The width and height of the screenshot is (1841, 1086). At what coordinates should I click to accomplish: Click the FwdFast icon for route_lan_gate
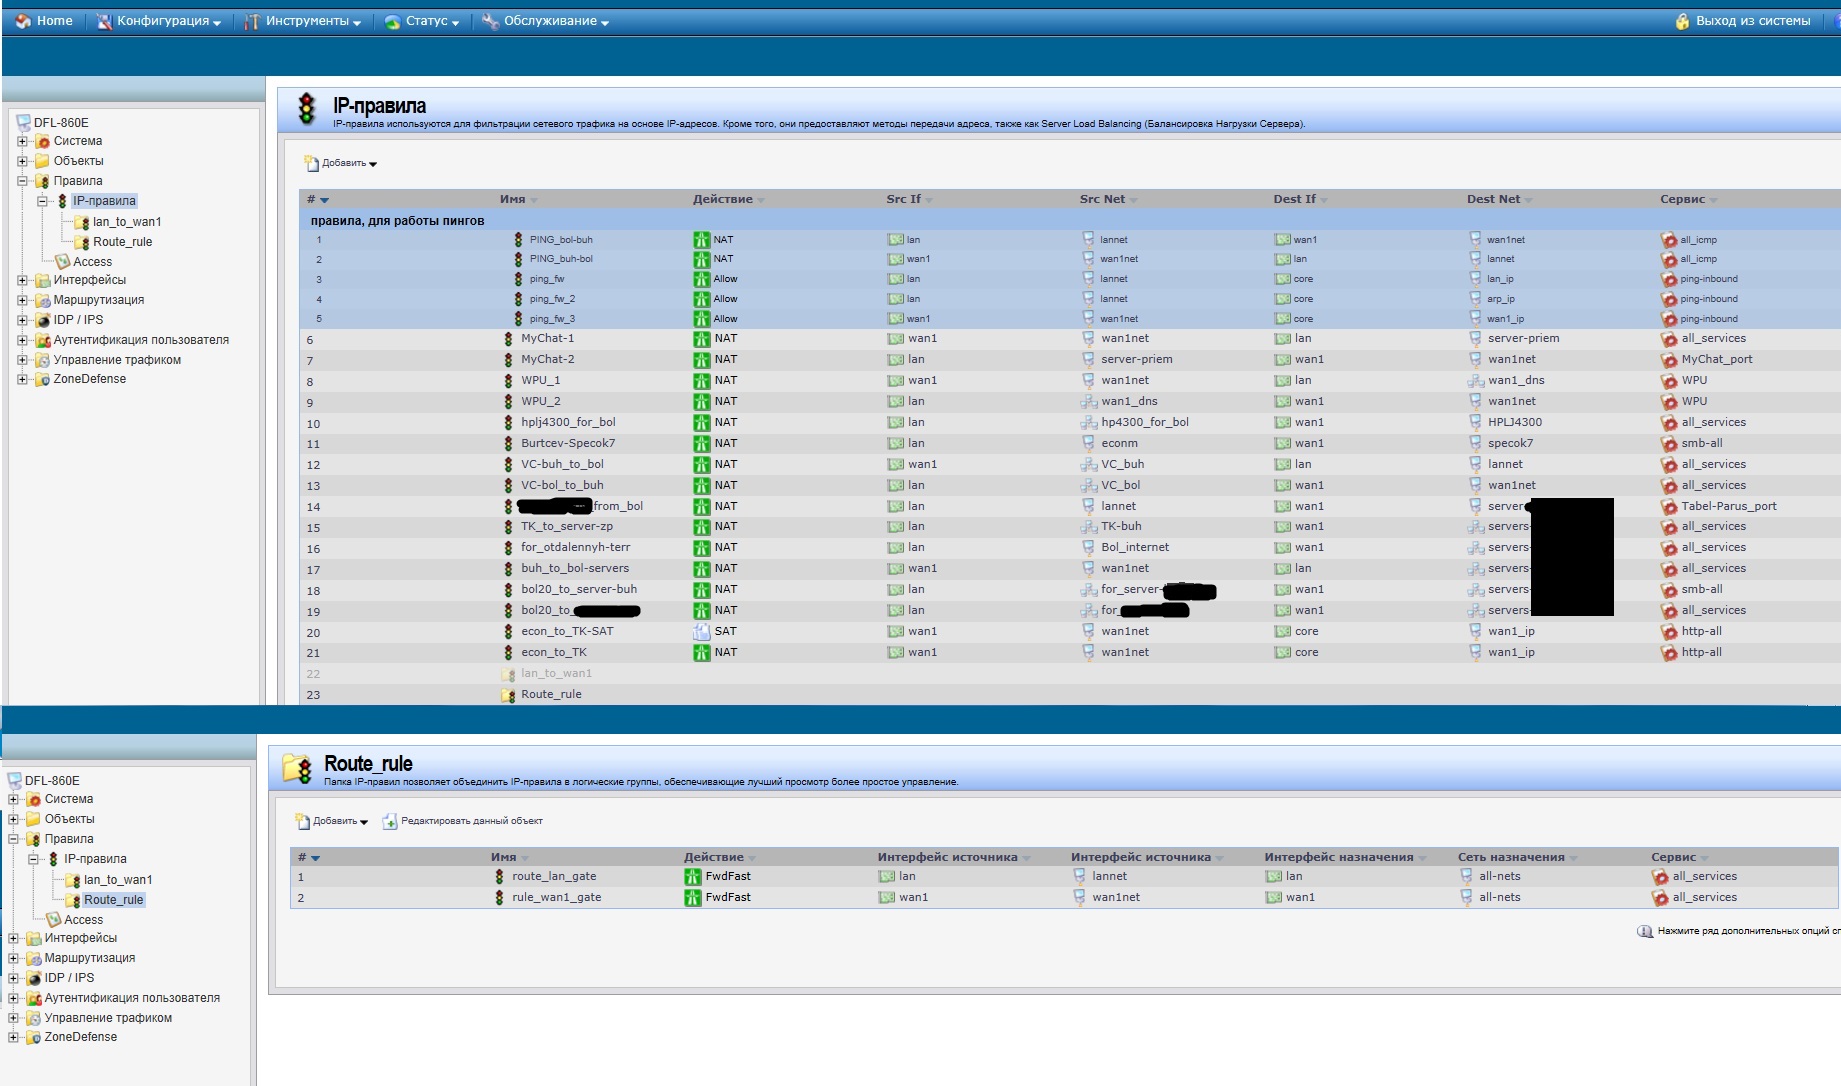(692, 877)
